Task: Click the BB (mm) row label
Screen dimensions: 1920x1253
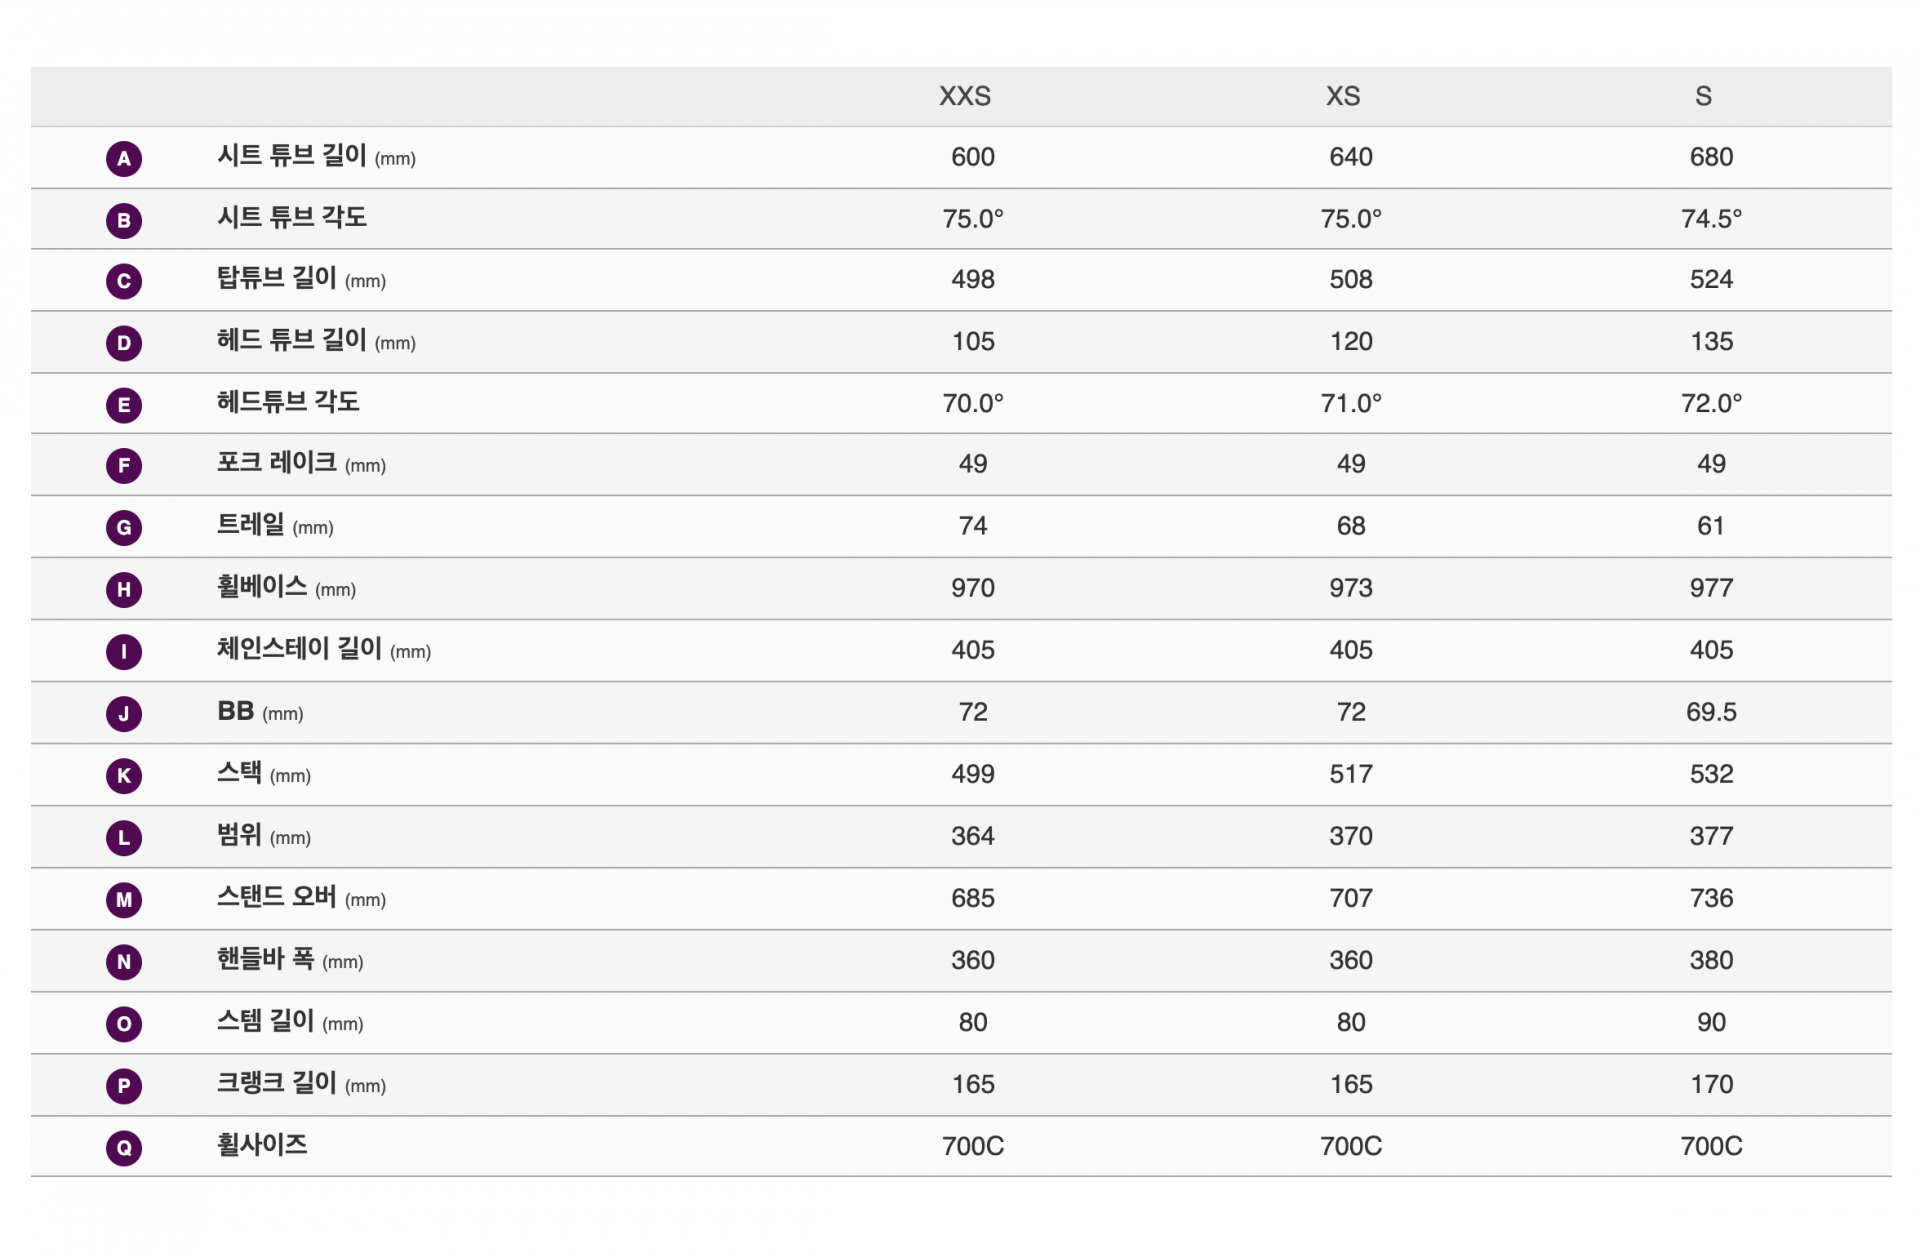Action: [x=260, y=711]
